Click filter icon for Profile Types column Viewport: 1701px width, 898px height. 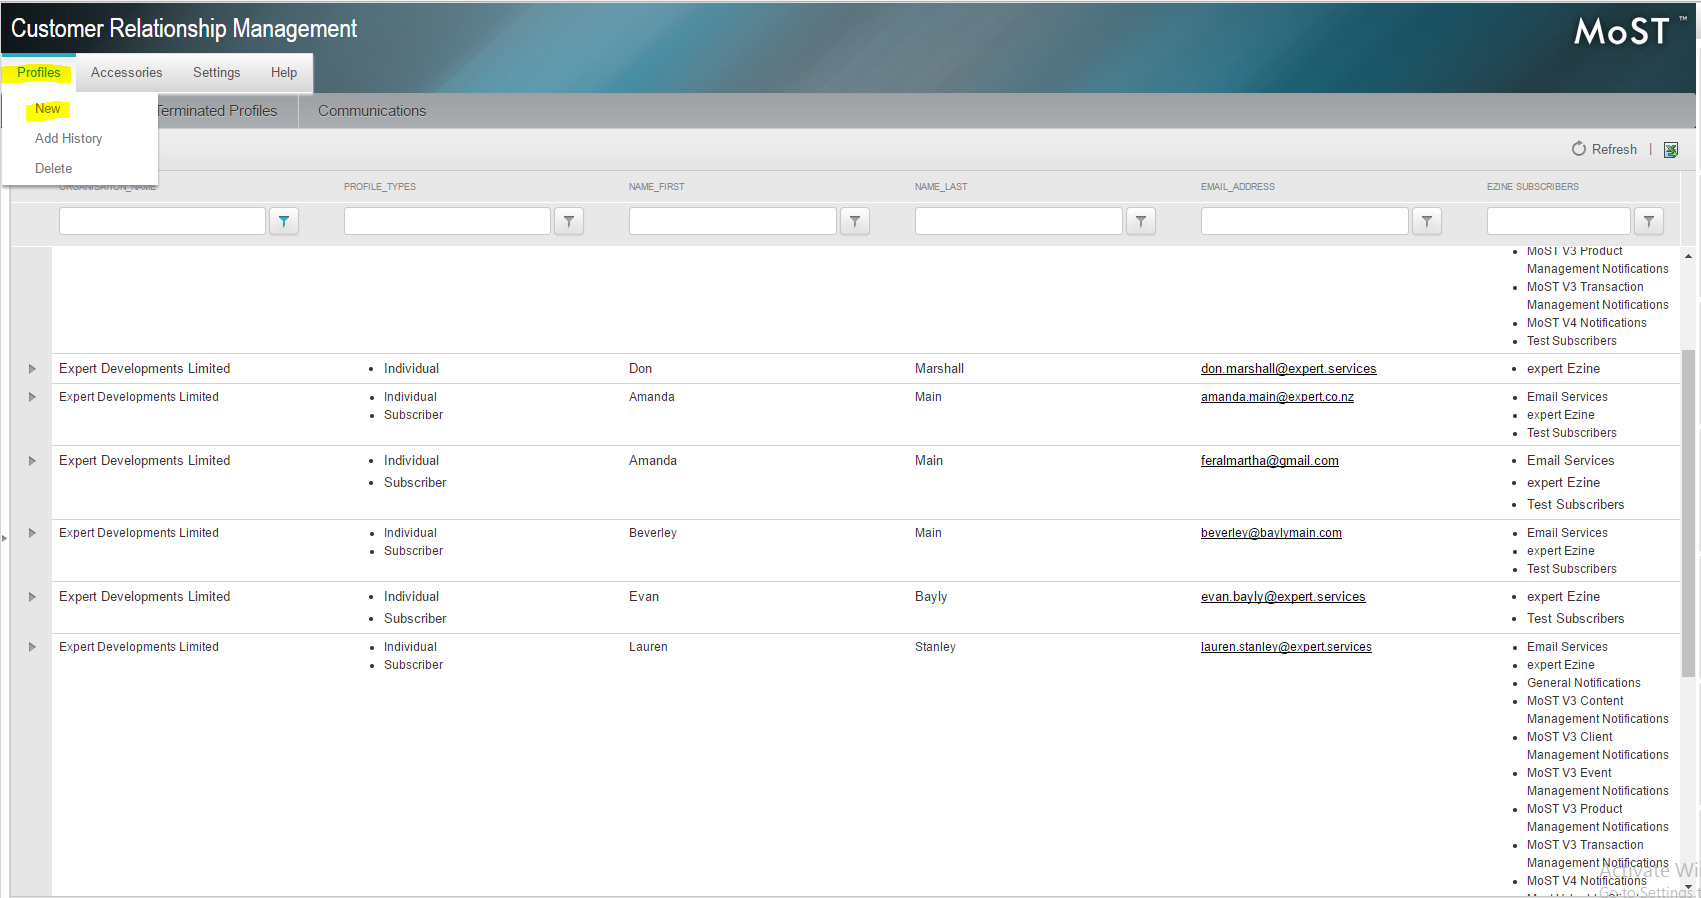click(x=569, y=221)
